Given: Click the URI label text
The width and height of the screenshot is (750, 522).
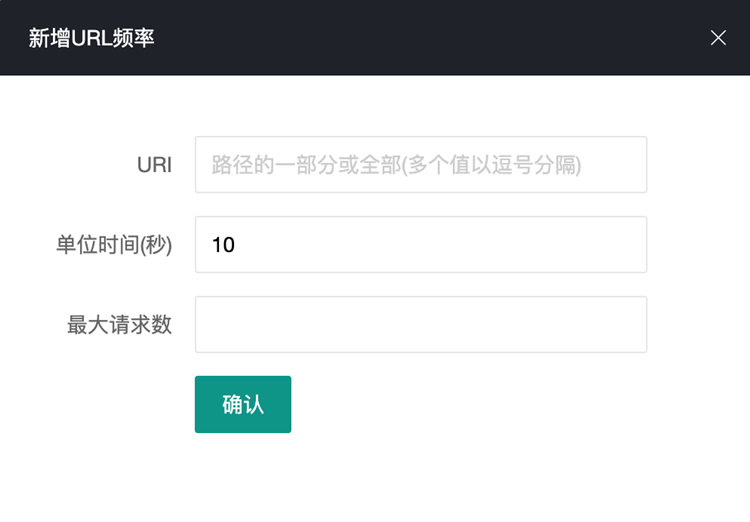Looking at the screenshot, I should [154, 165].
